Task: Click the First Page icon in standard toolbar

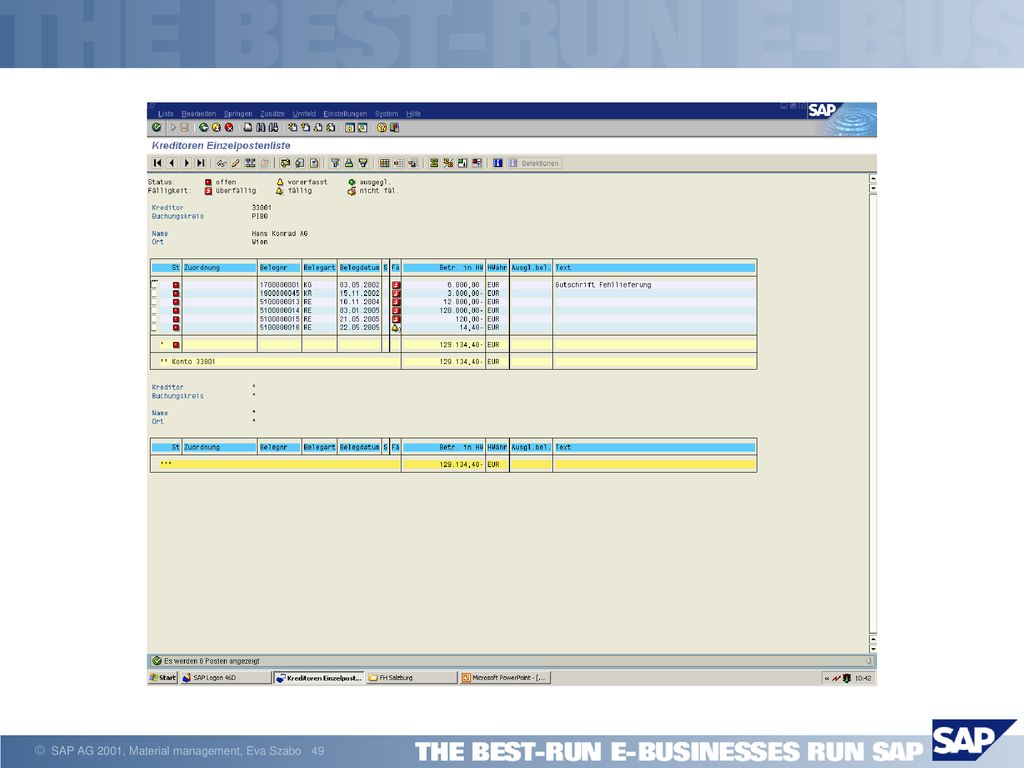Action: pyautogui.click(x=293, y=128)
